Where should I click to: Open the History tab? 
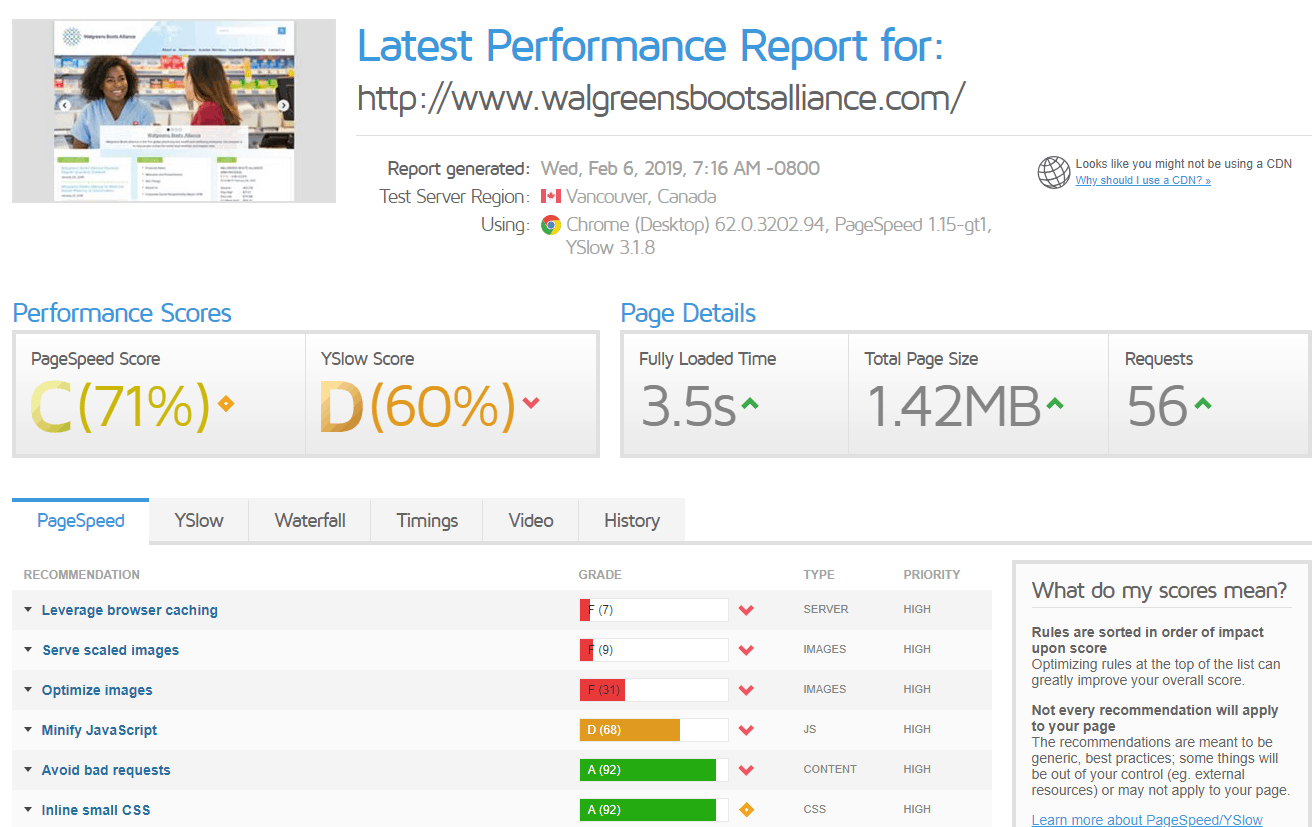click(x=632, y=521)
